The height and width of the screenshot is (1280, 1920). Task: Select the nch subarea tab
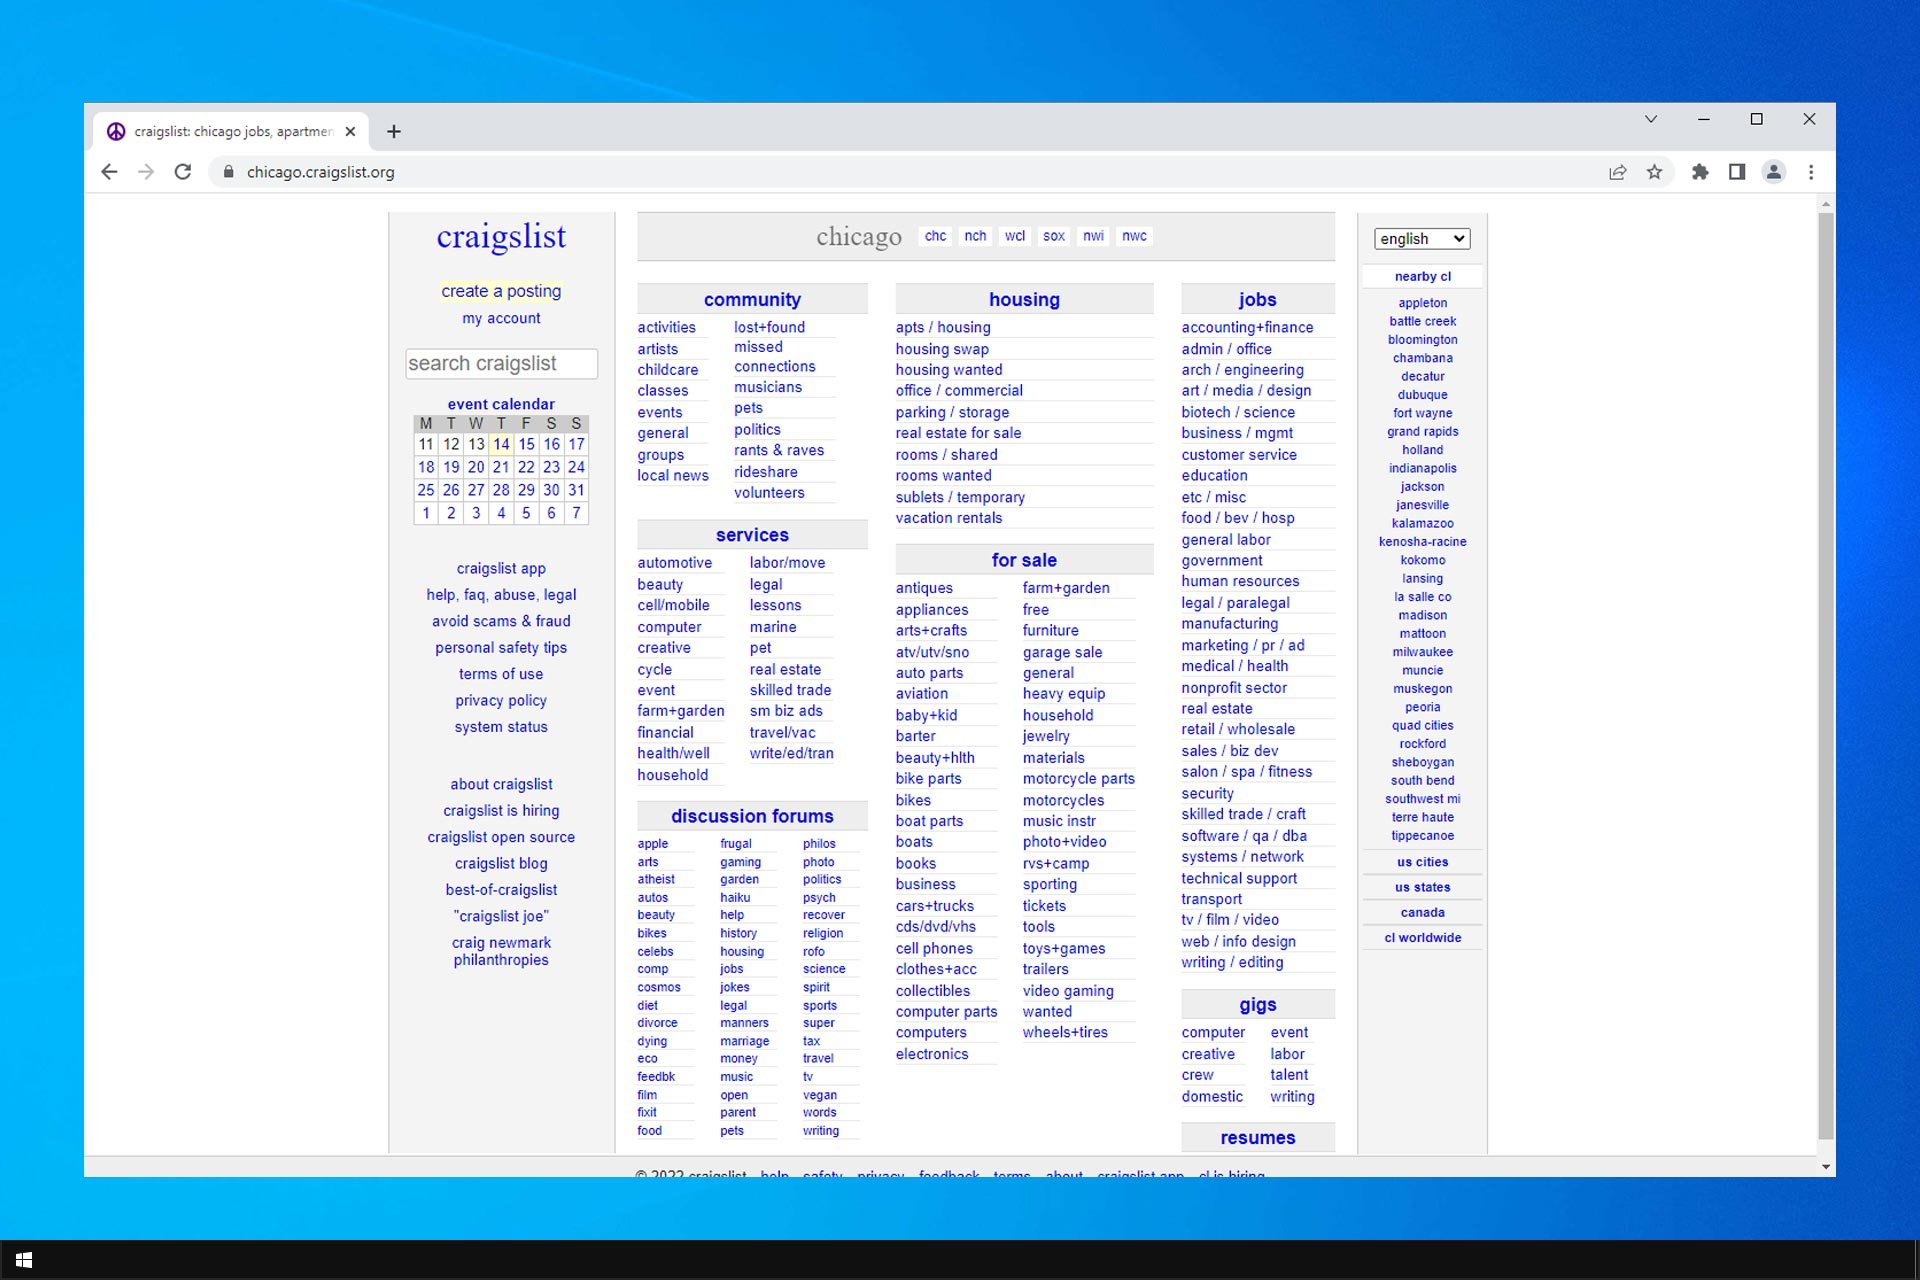pyautogui.click(x=975, y=236)
